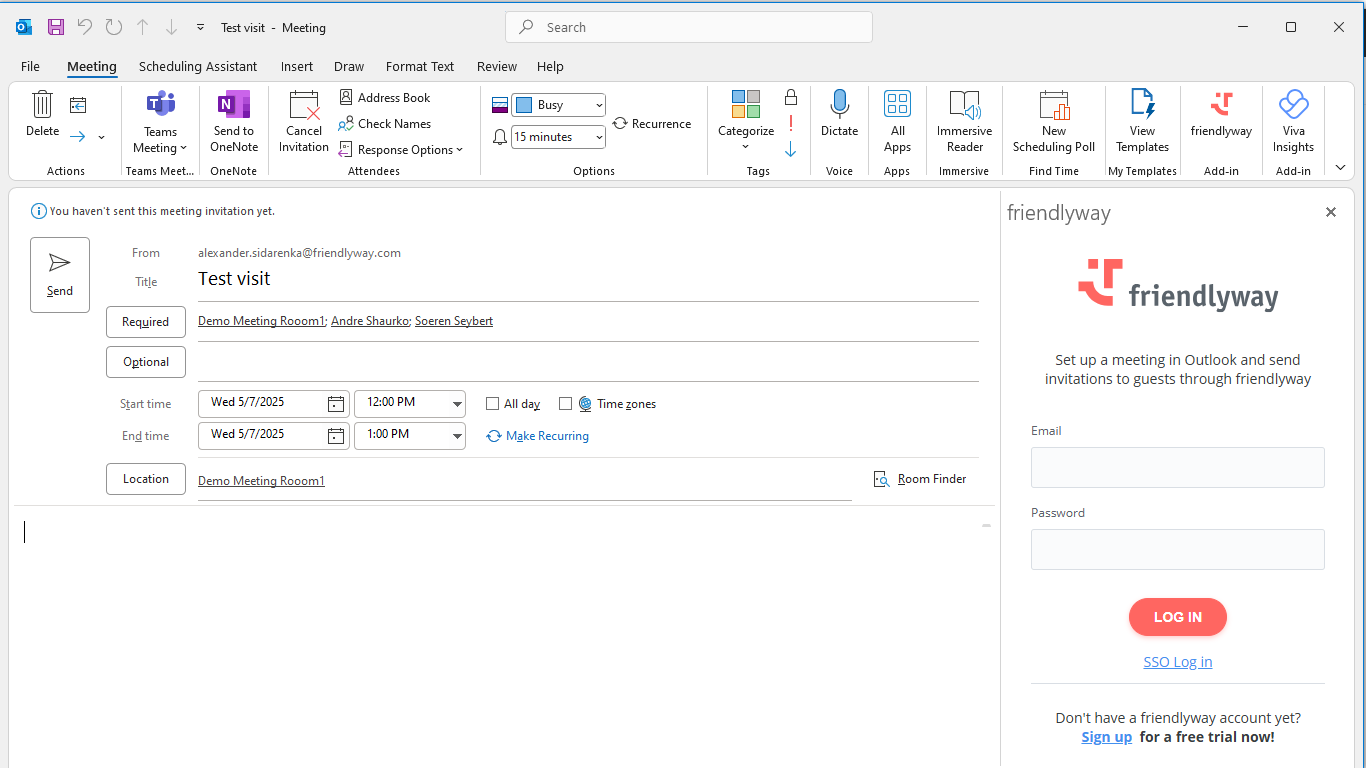Image resolution: width=1366 pixels, height=768 pixels.
Task: Click Cancel Invitation in the ribbon
Action: (x=304, y=121)
